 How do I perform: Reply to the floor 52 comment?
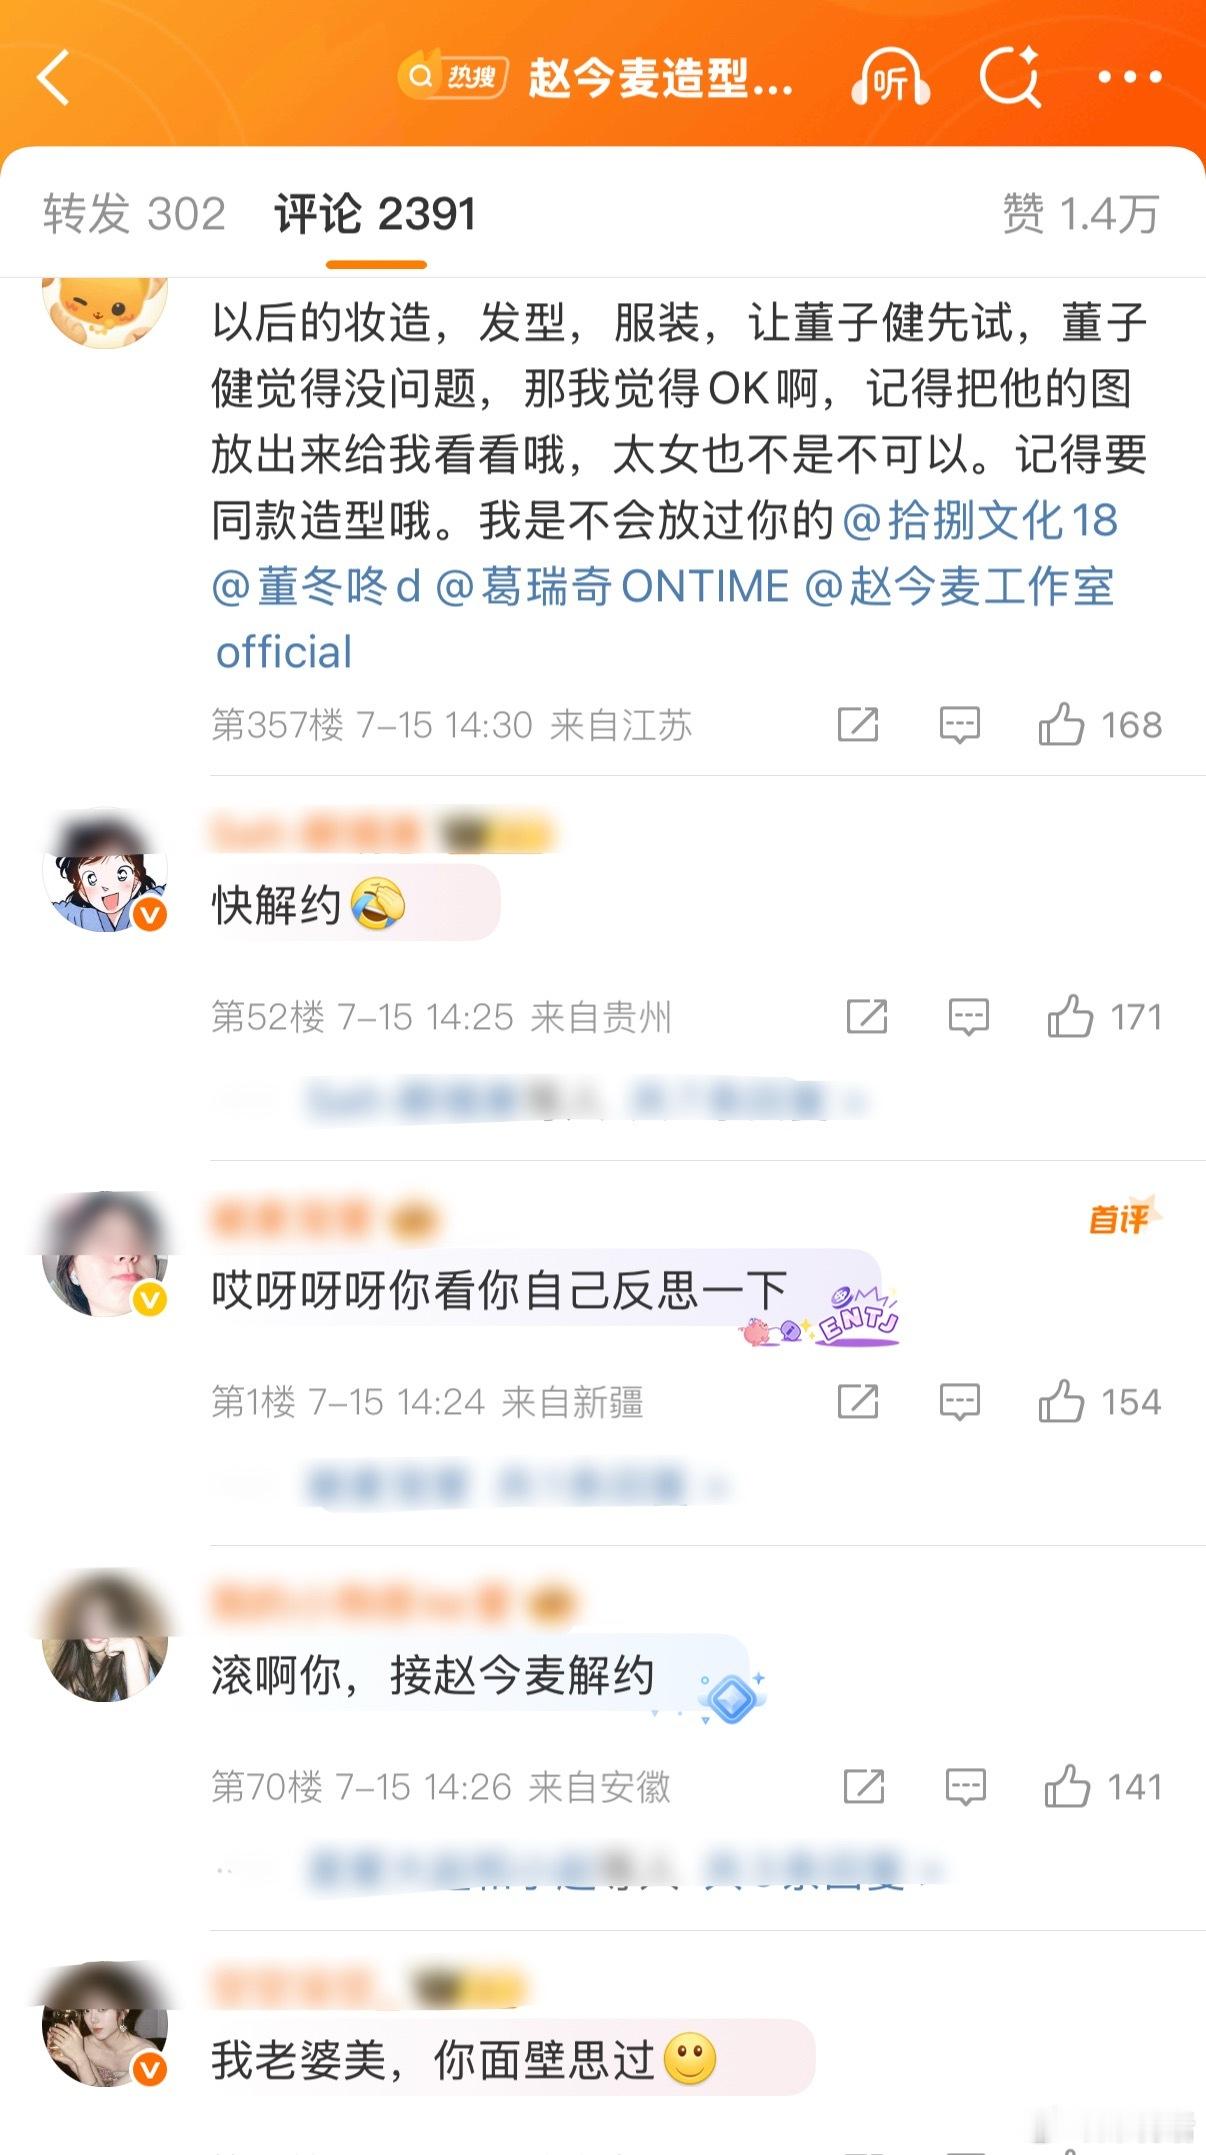pos(968,1017)
